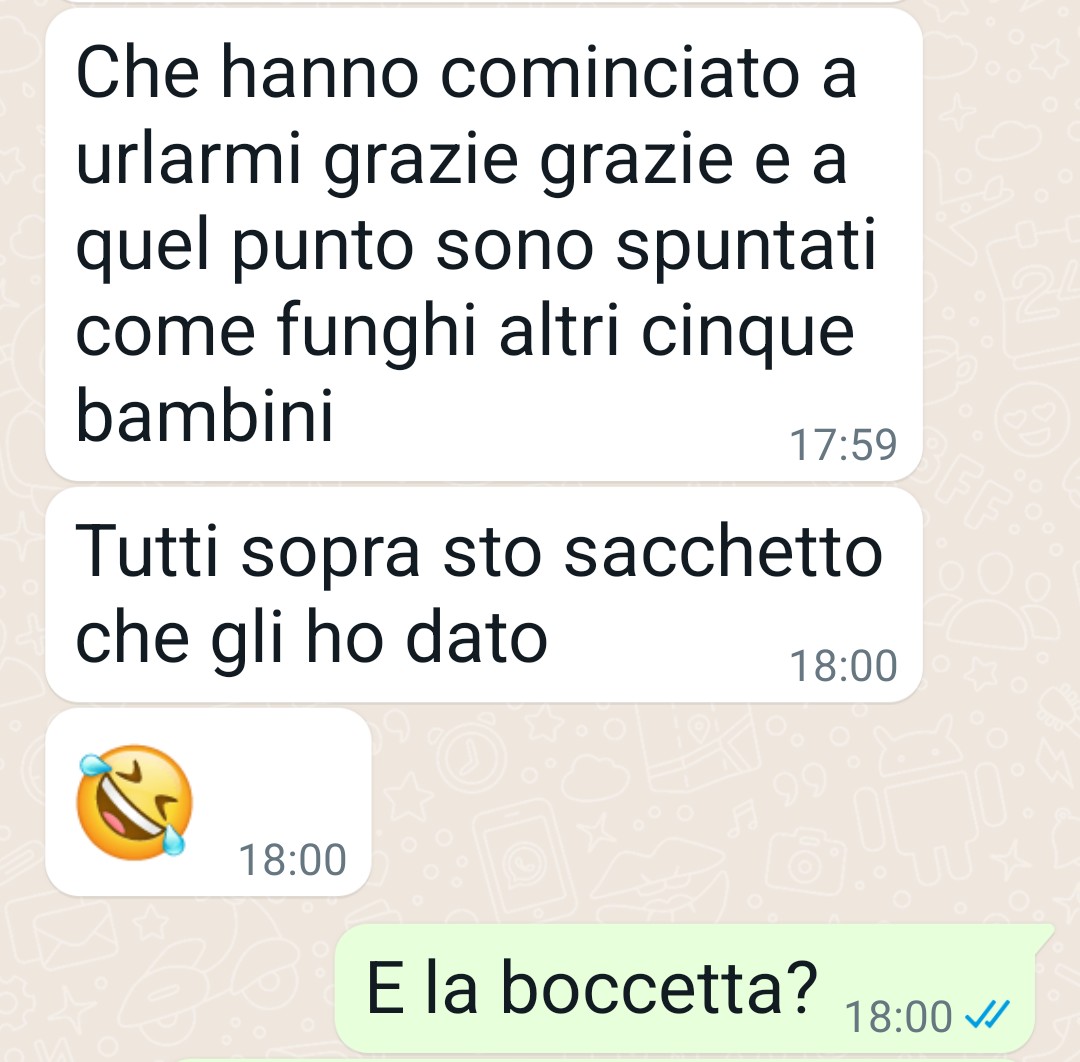Tap the 18:00 time on sent message
1080x1062 pixels.
tap(898, 1017)
